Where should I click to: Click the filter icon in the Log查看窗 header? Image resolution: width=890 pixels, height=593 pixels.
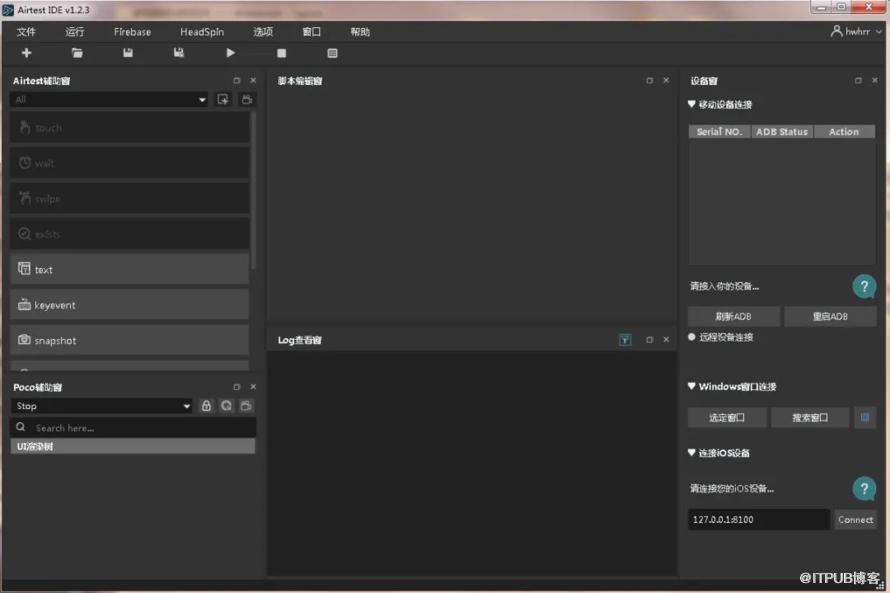(x=625, y=340)
